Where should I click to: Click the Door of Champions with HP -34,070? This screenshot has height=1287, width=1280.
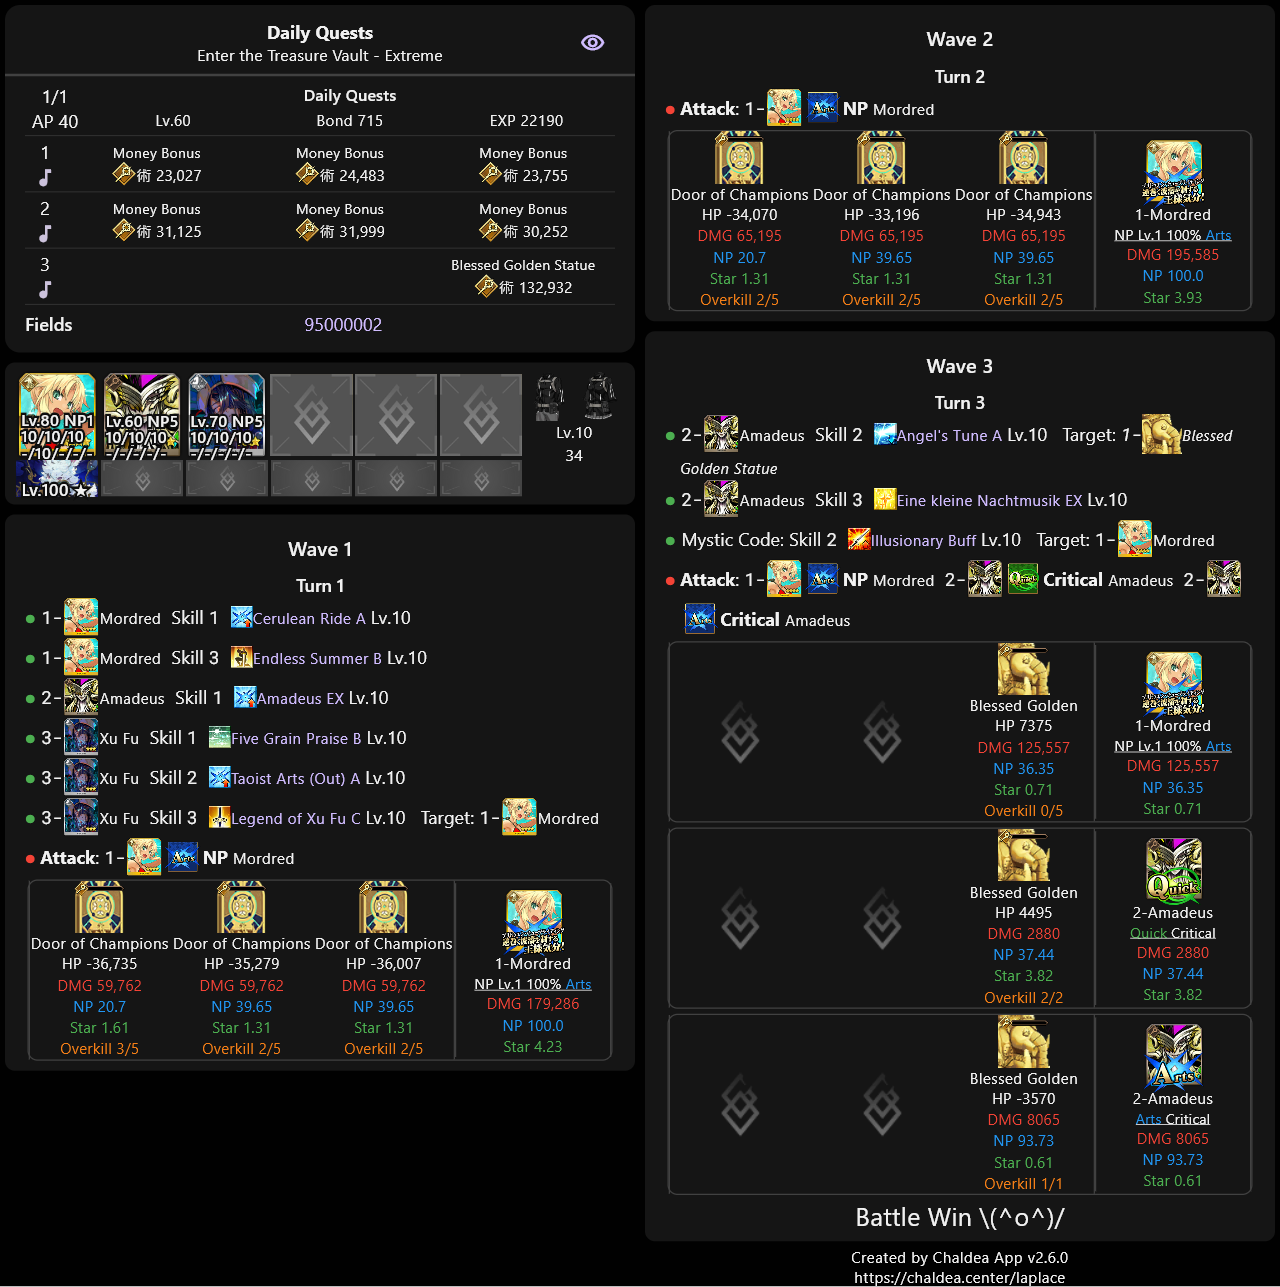coord(739,159)
